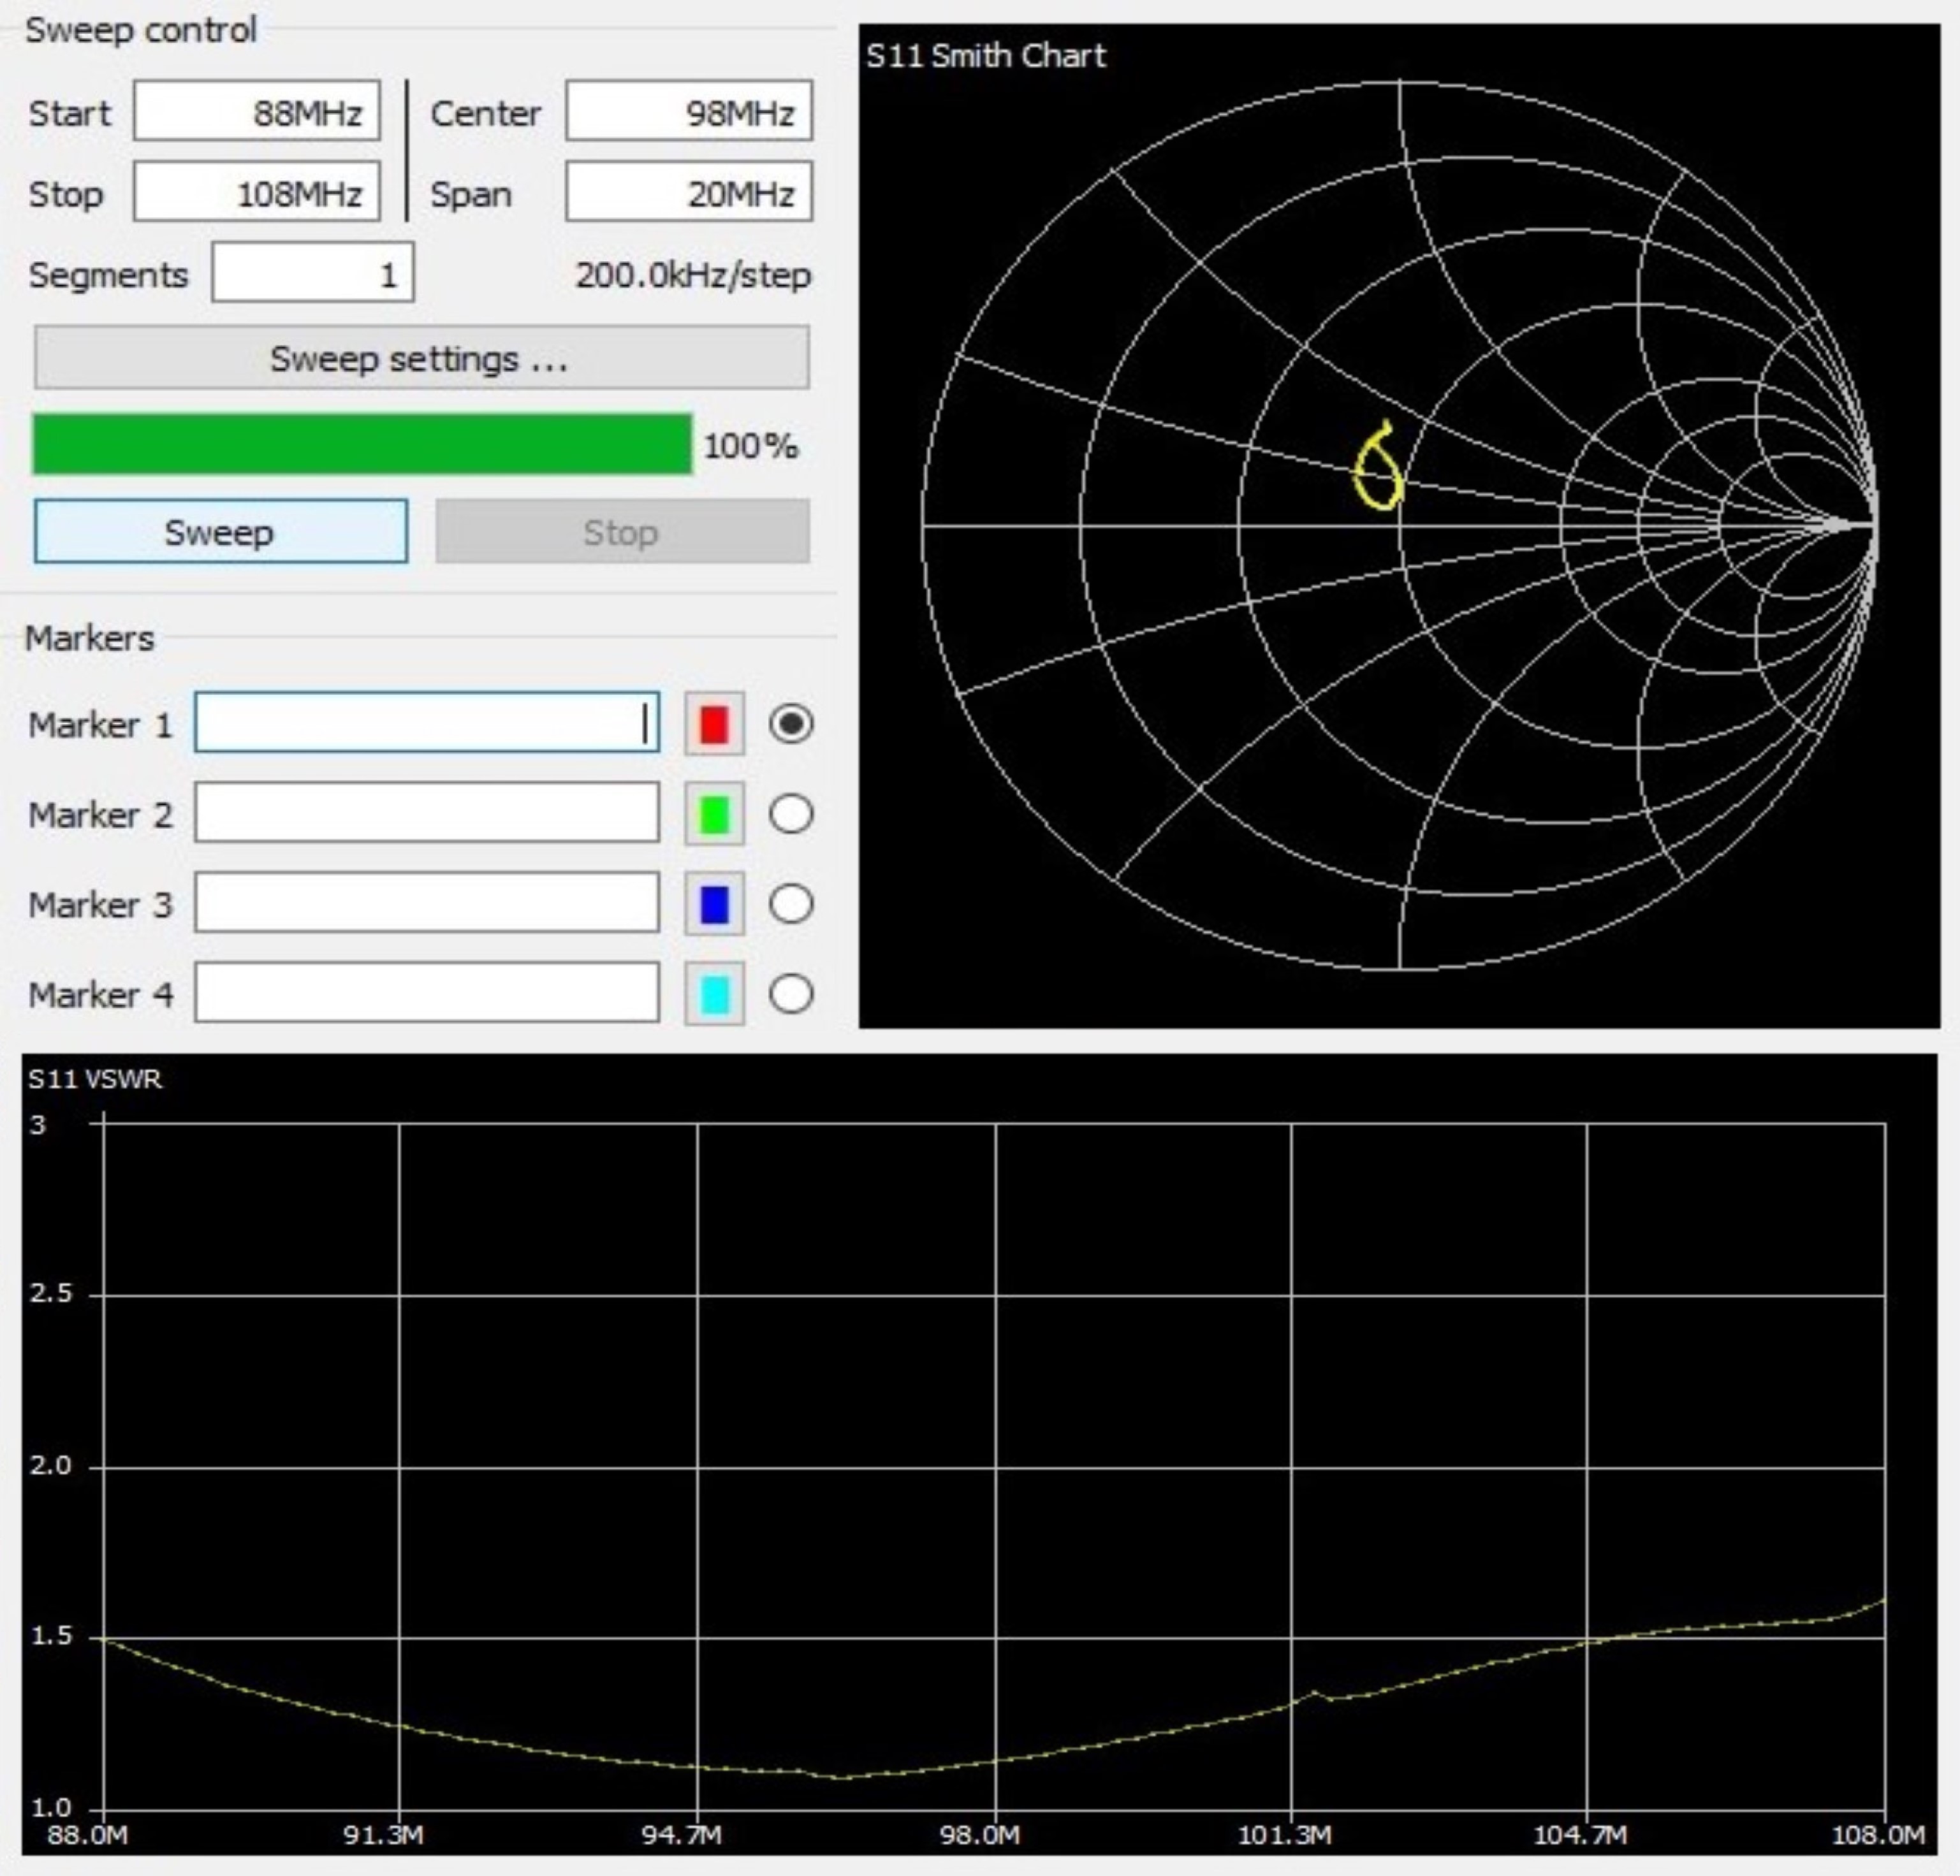Click the Marker 1 frequency field
1960x1876 pixels.
point(427,722)
